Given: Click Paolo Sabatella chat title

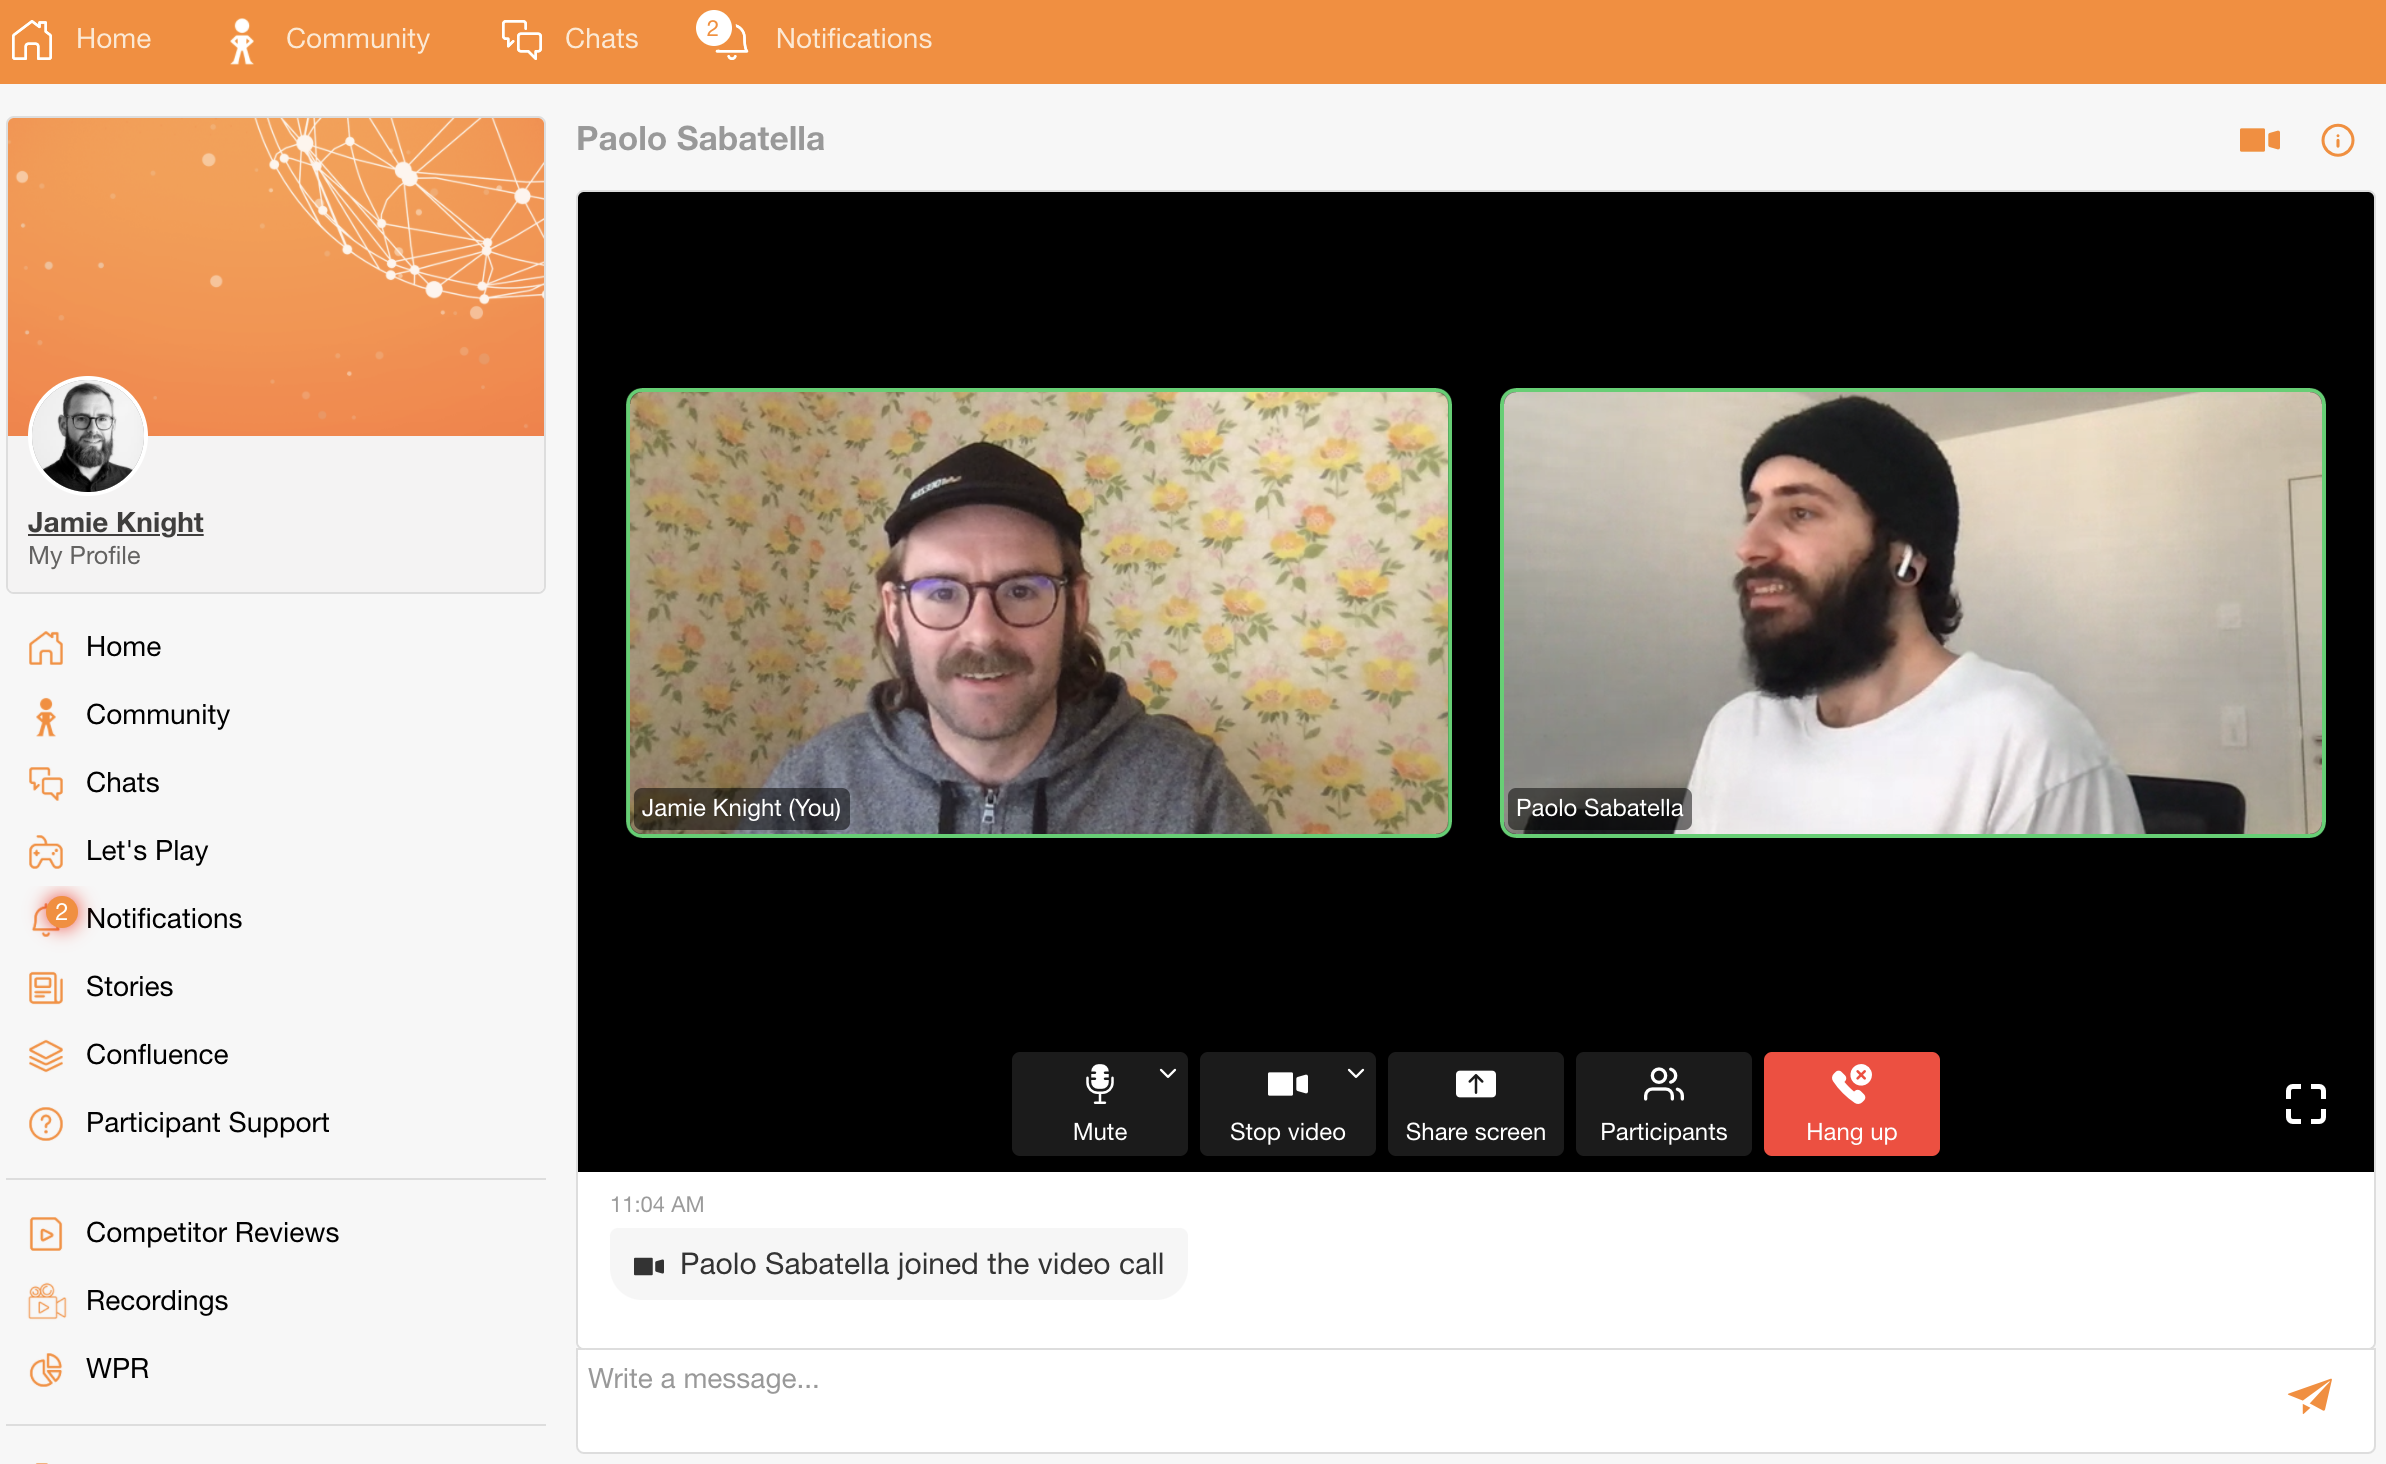Looking at the screenshot, I should pyautogui.click(x=700, y=139).
